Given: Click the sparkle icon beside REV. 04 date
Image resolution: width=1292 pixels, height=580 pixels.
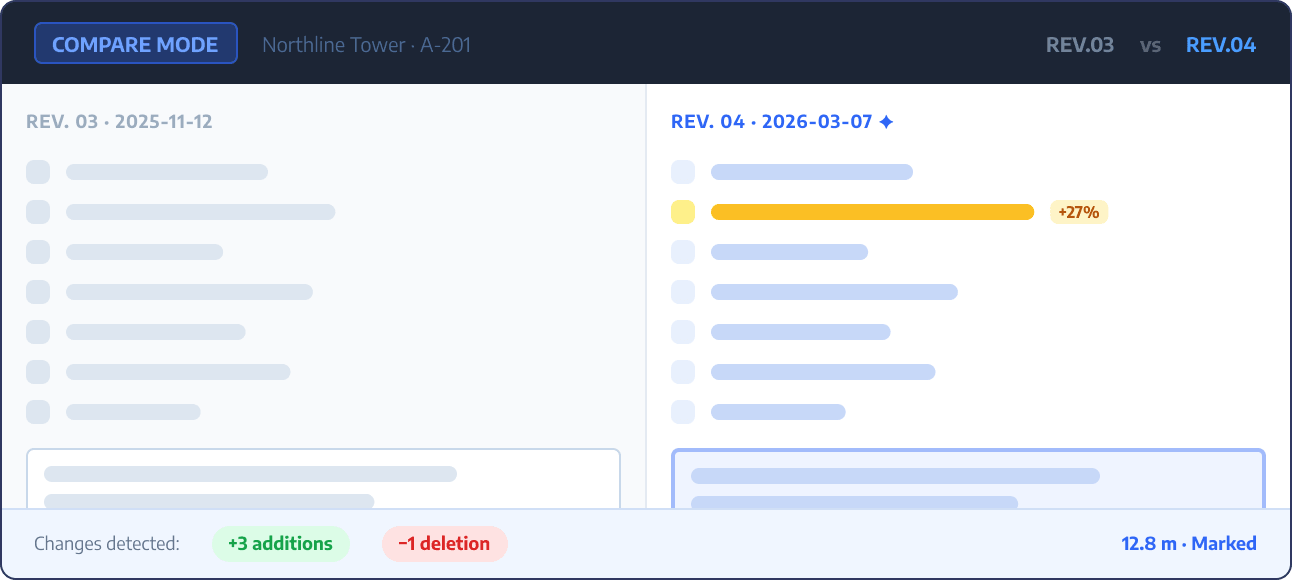Looking at the screenshot, I should pyautogui.click(x=885, y=122).
